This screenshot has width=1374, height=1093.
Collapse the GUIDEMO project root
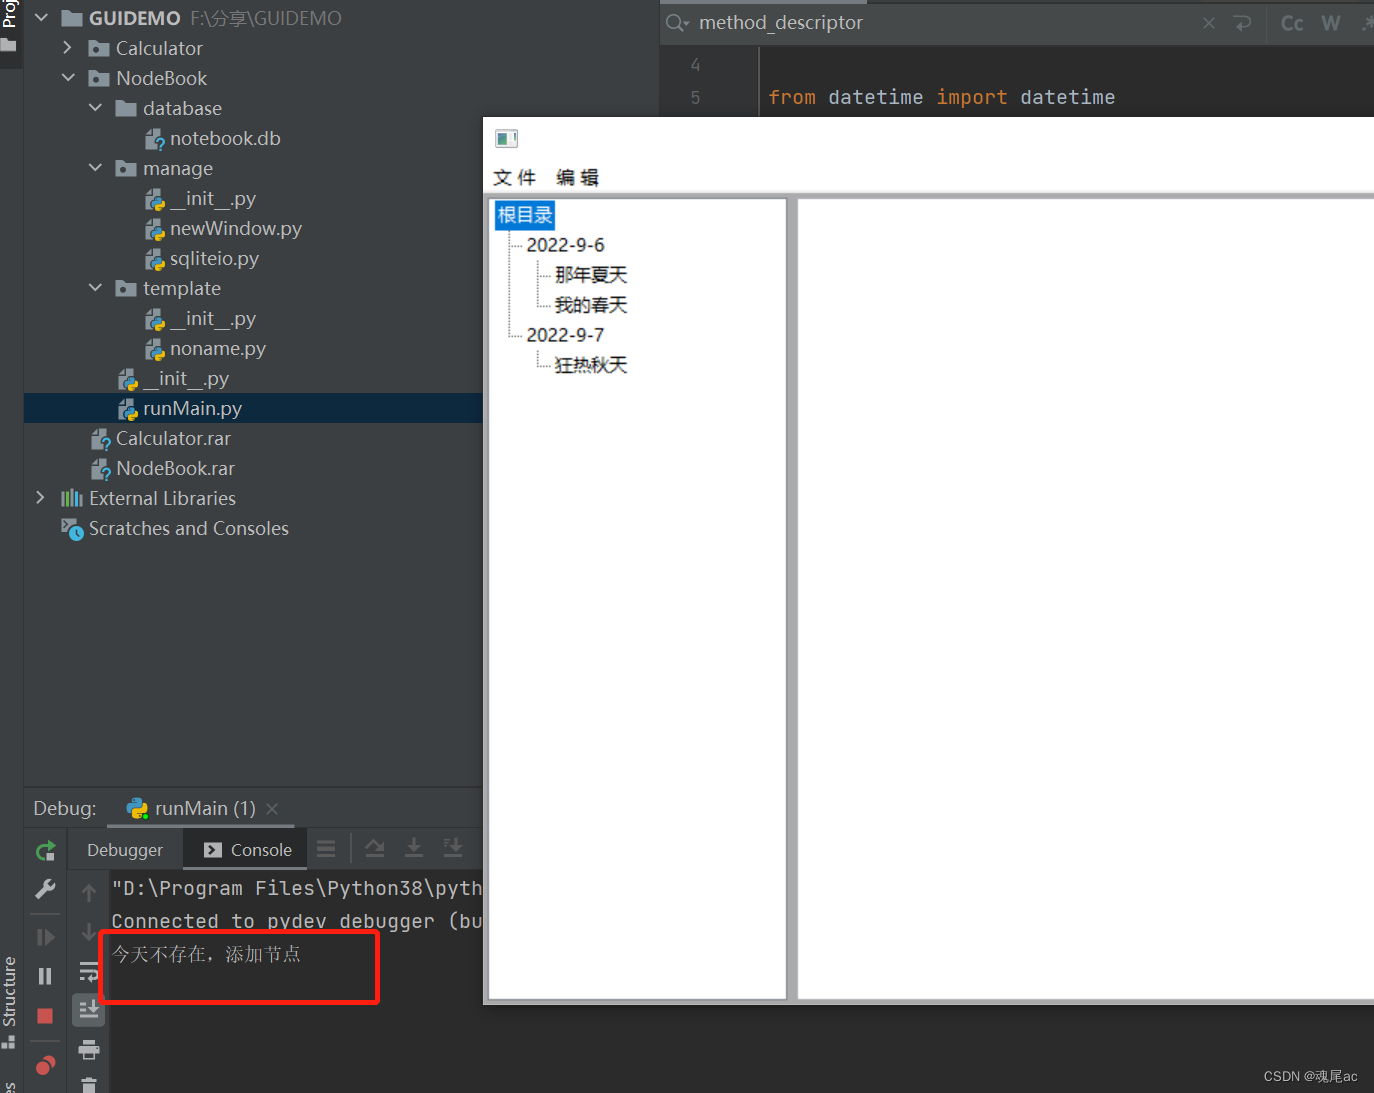(41, 18)
